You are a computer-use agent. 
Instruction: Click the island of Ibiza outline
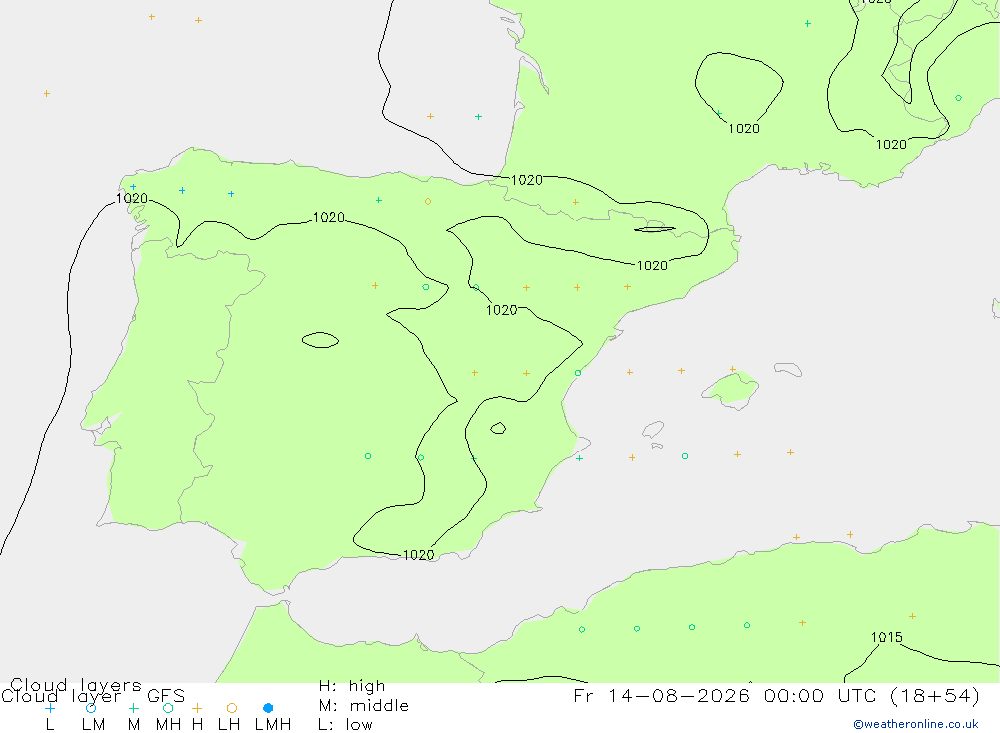[653, 429]
